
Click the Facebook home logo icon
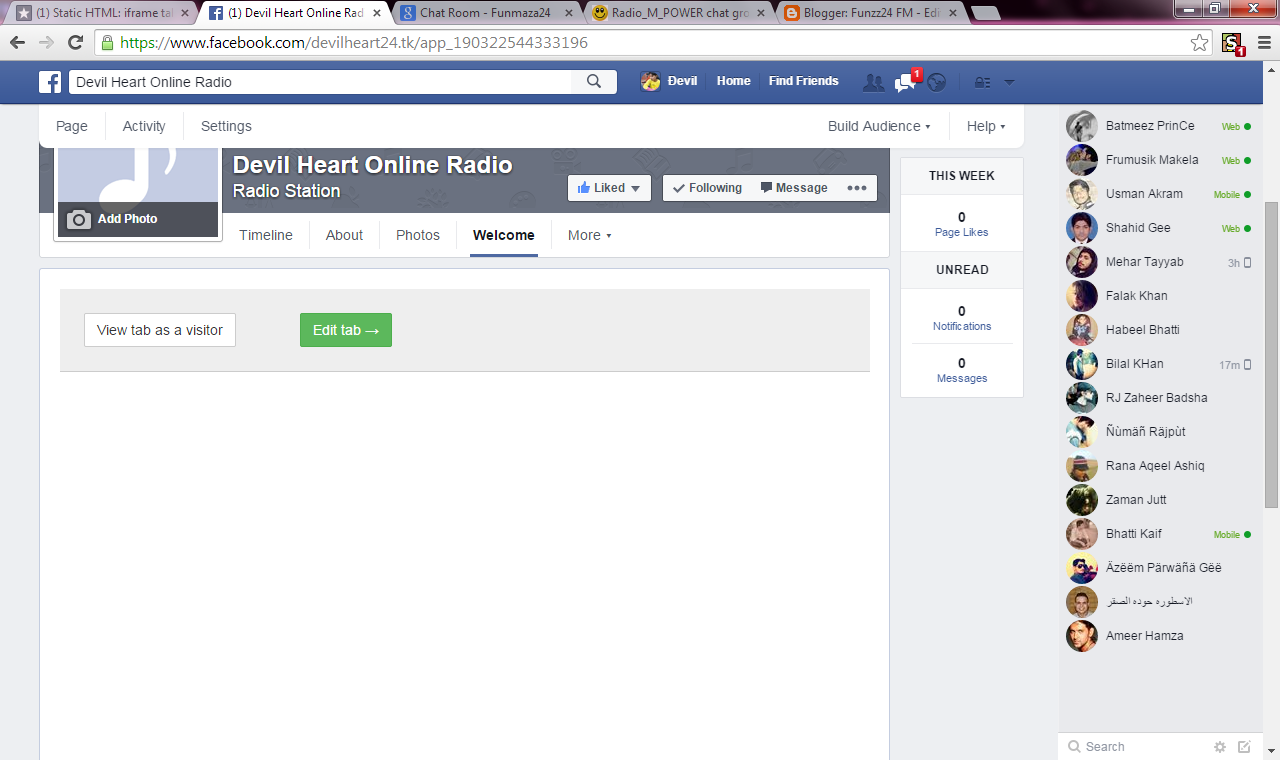click(49, 81)
